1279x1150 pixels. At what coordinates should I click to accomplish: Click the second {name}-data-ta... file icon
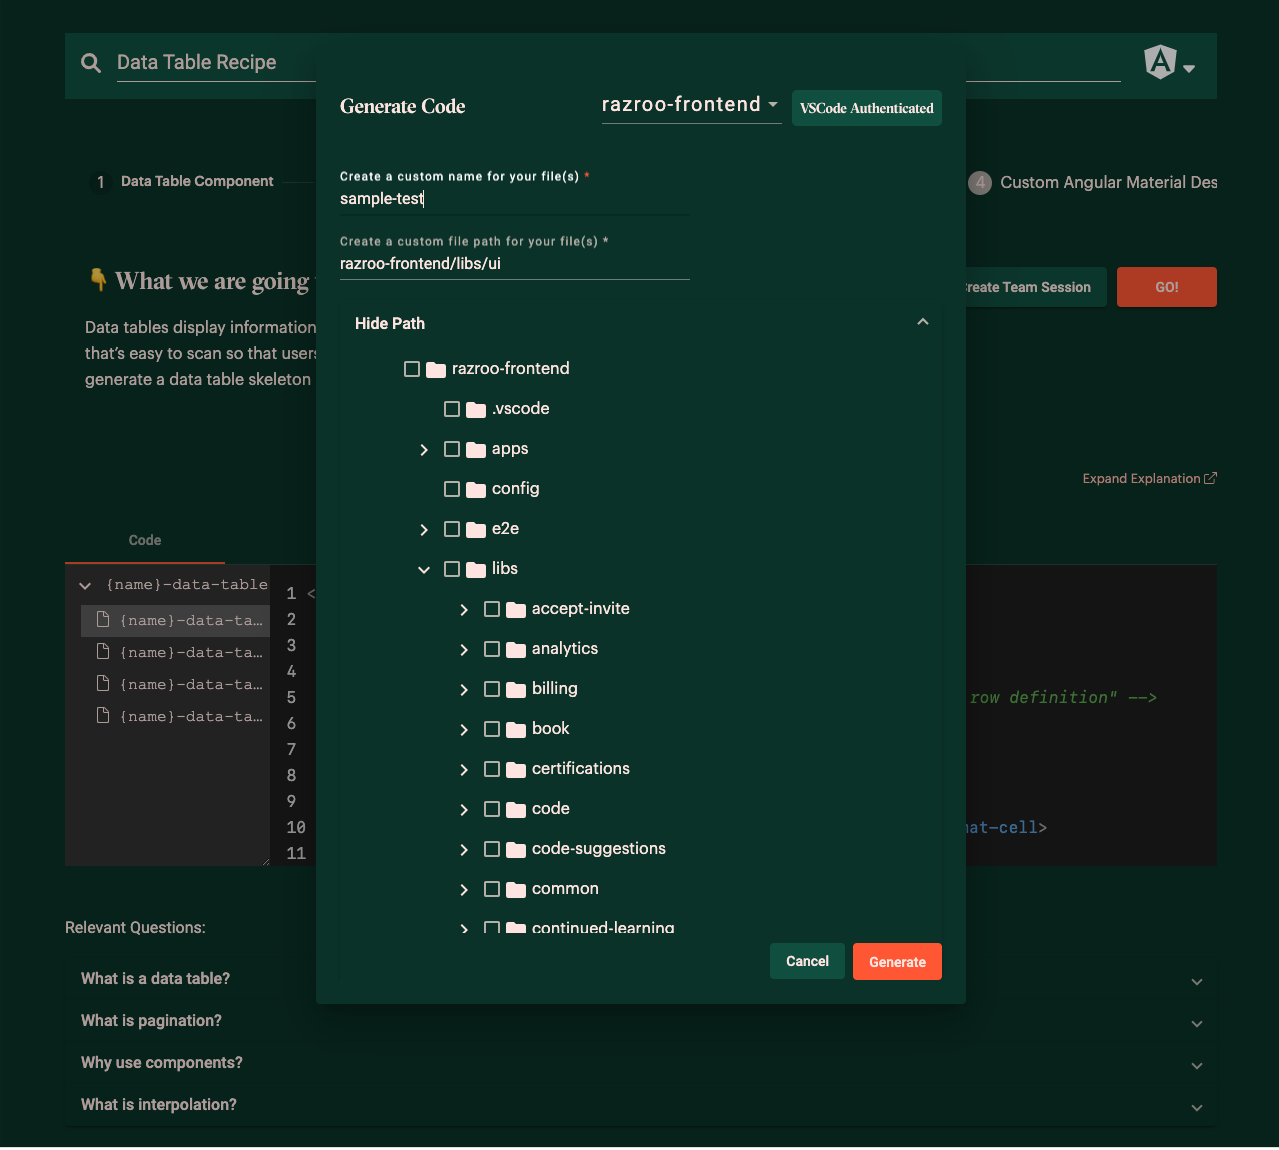102,652
